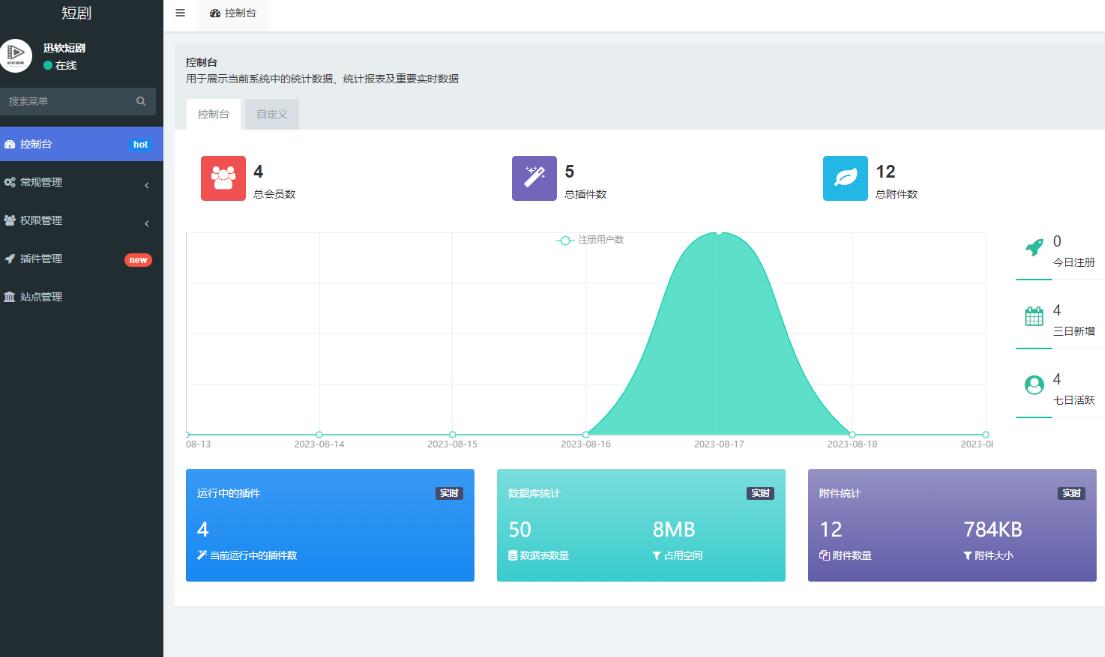Click the dashboard icon in top 控制台 tab

point(215,13)
